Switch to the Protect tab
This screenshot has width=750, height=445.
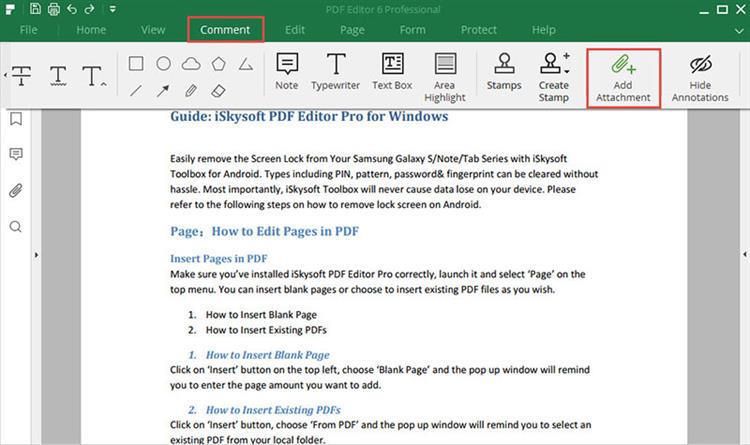coord(479,30)
